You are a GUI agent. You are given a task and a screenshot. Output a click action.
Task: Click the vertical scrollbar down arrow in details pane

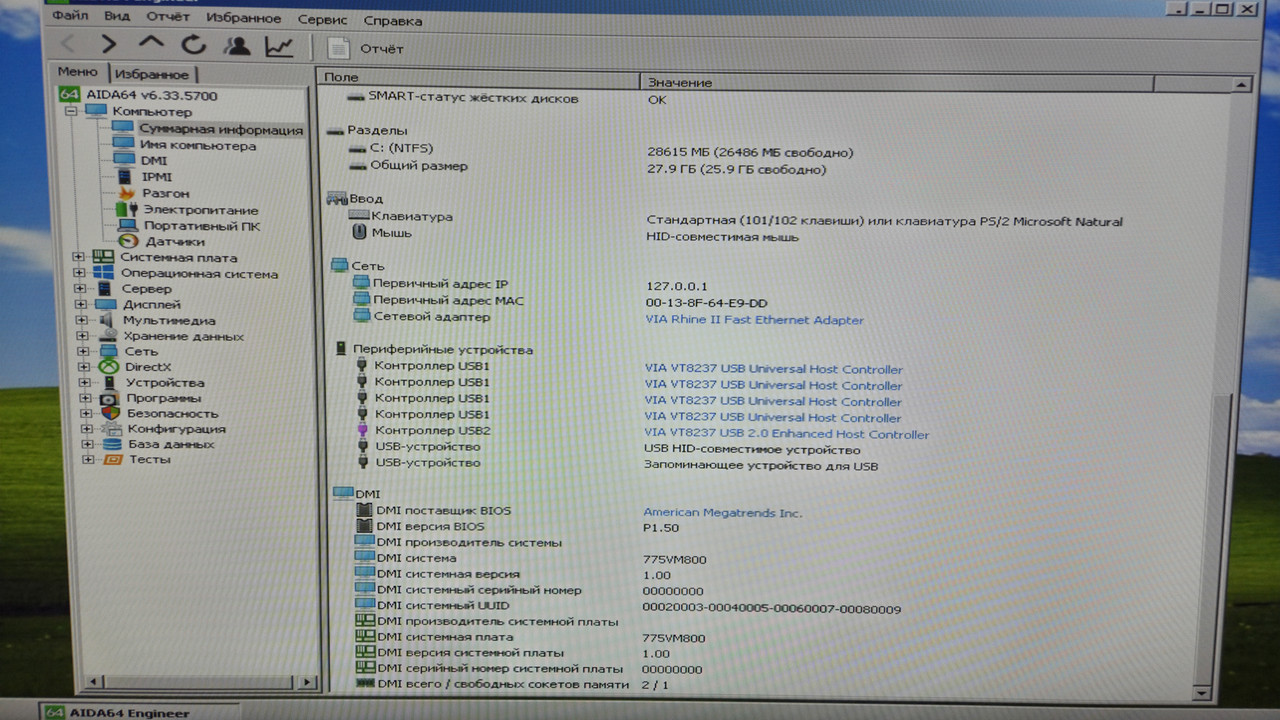[1201, 692]
